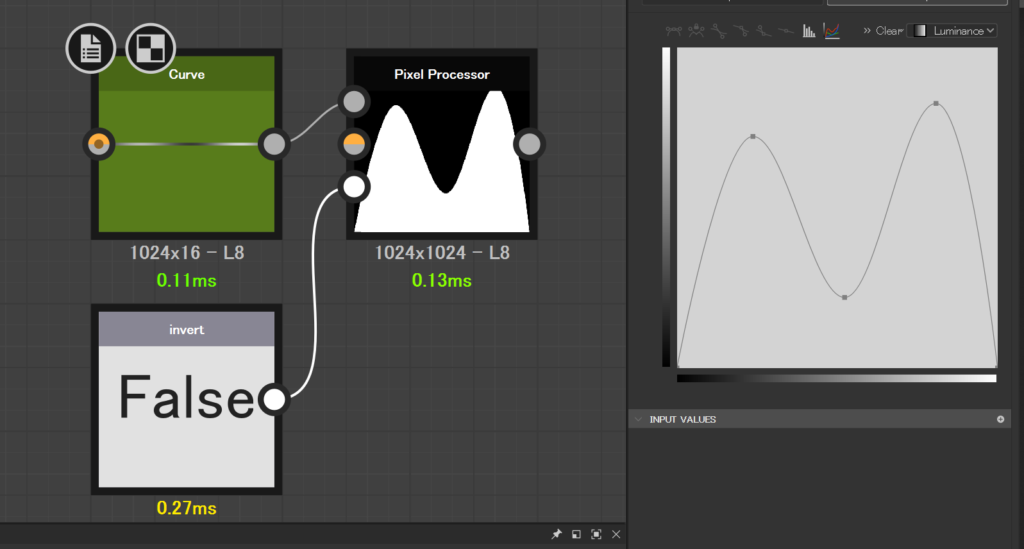
Task: Toggle the RGB curves overlay icon
Action: (832, 31)
